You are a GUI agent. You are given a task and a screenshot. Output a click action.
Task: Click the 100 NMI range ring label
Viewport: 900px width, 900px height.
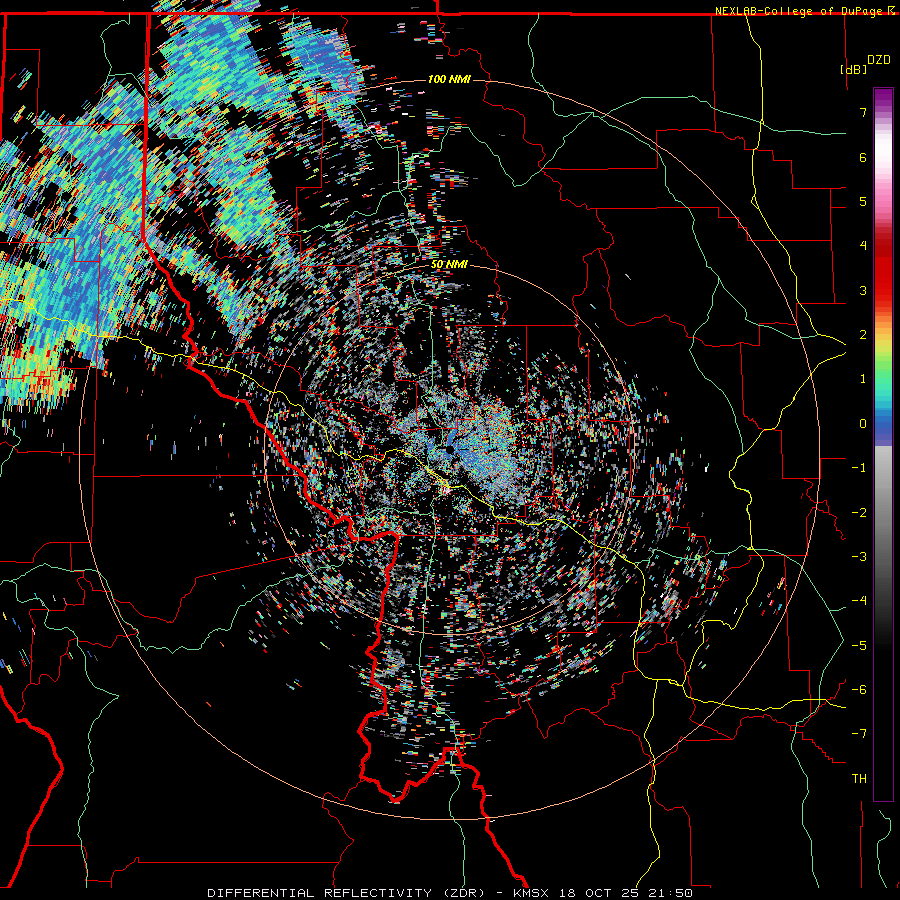click(449, 79)
